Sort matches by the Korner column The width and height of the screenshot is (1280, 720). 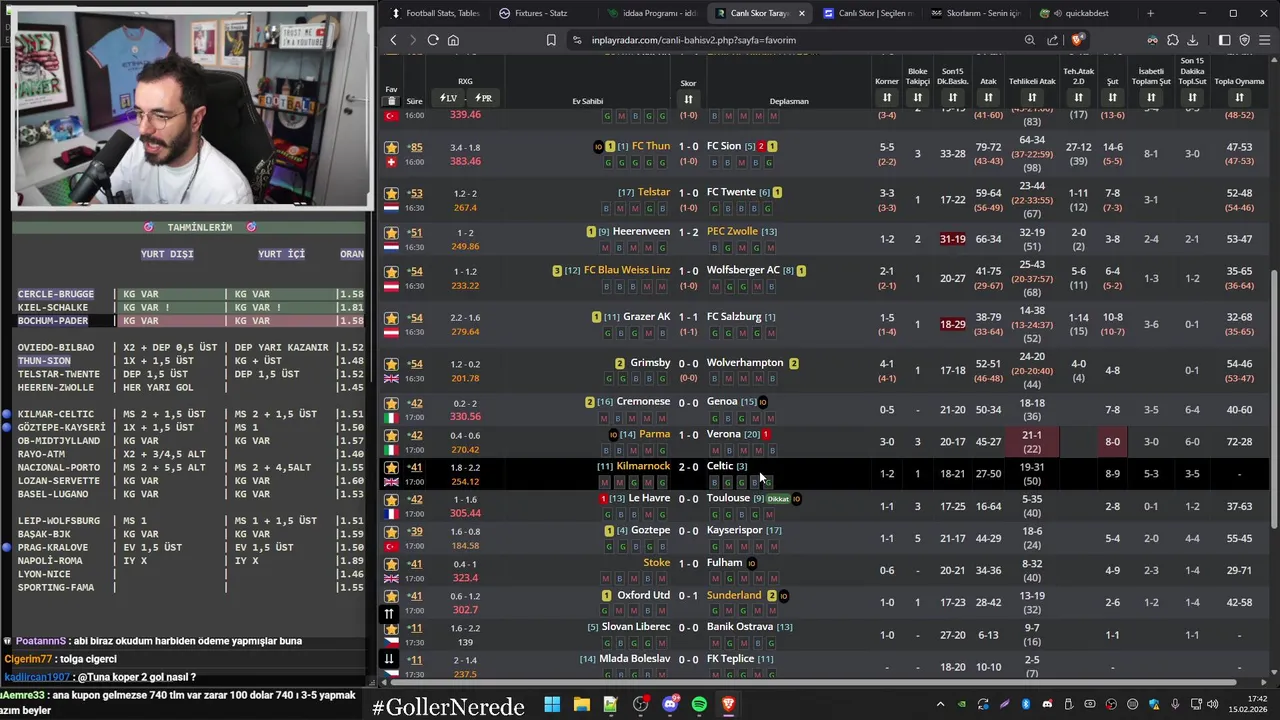coord(887,97)
